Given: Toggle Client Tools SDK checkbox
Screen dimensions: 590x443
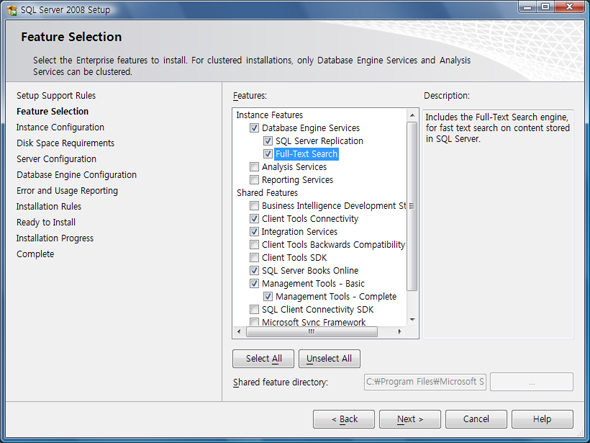Looking at the screenshot, I should (254, 257).
